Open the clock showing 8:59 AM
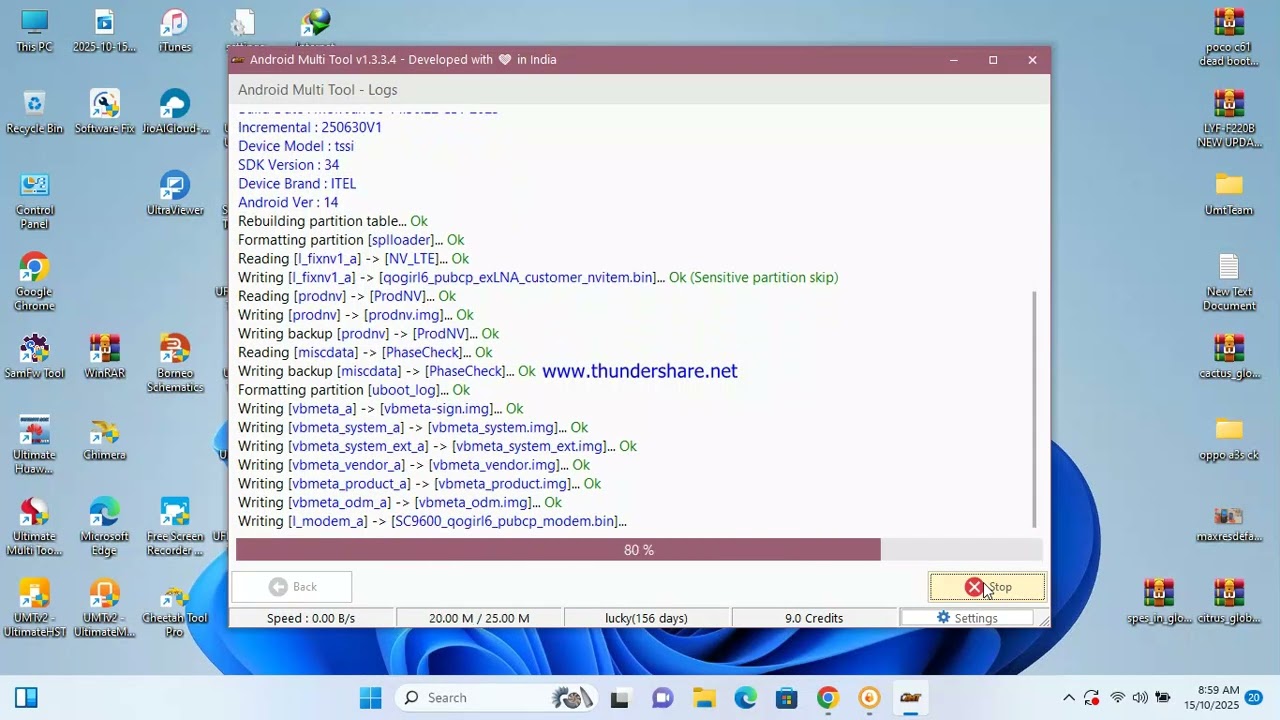1280x720 pixels. click(1211, 698)
